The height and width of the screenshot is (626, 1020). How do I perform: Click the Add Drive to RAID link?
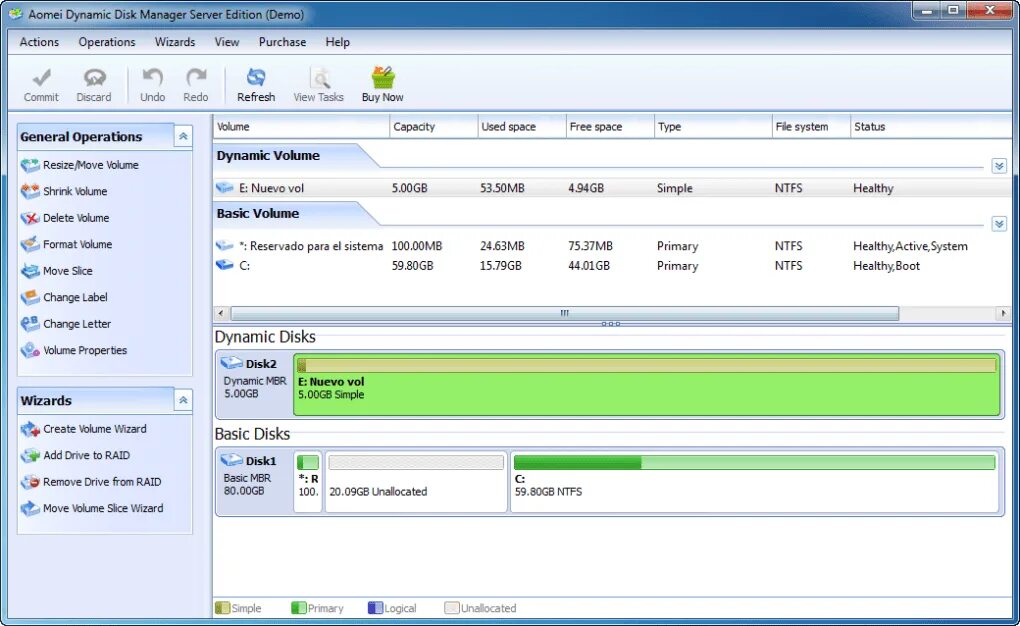(87, 456)
